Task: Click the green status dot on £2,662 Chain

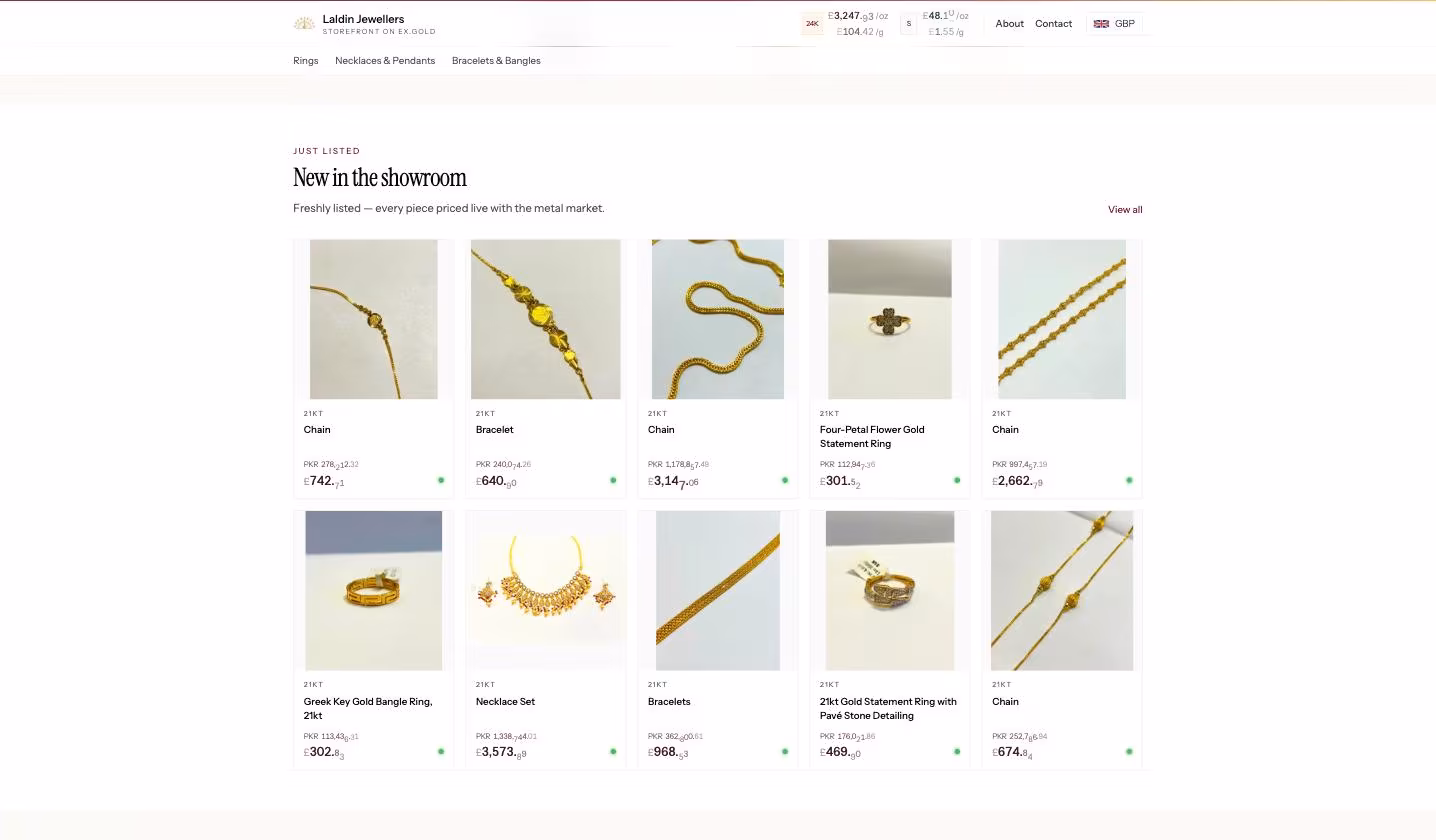Action: [x=1129, y=480]
